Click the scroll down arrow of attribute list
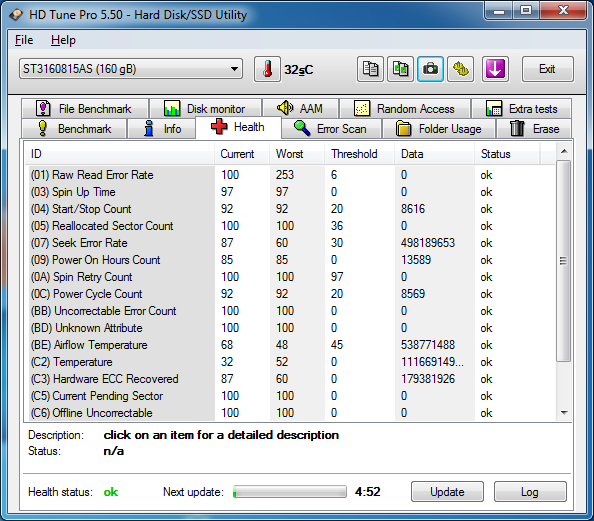The image size is (594, 521). (564, 413)
